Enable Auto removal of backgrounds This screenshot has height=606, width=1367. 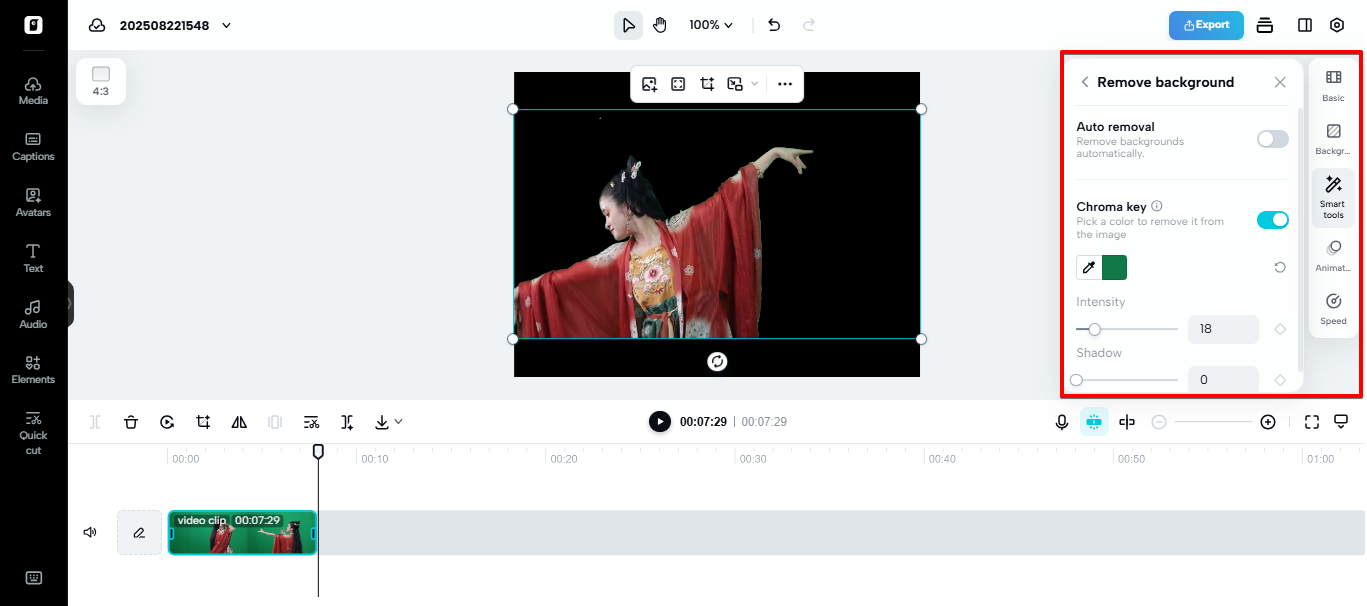[1272, 138]
